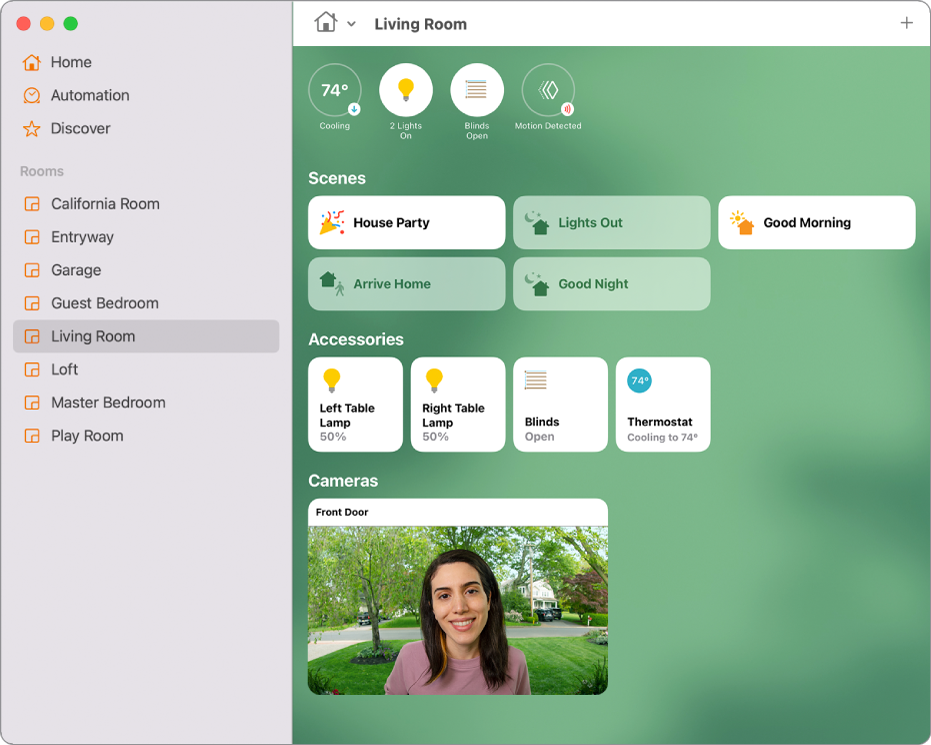Expand the home chevron dropdown in toolbar

[352, 24]
